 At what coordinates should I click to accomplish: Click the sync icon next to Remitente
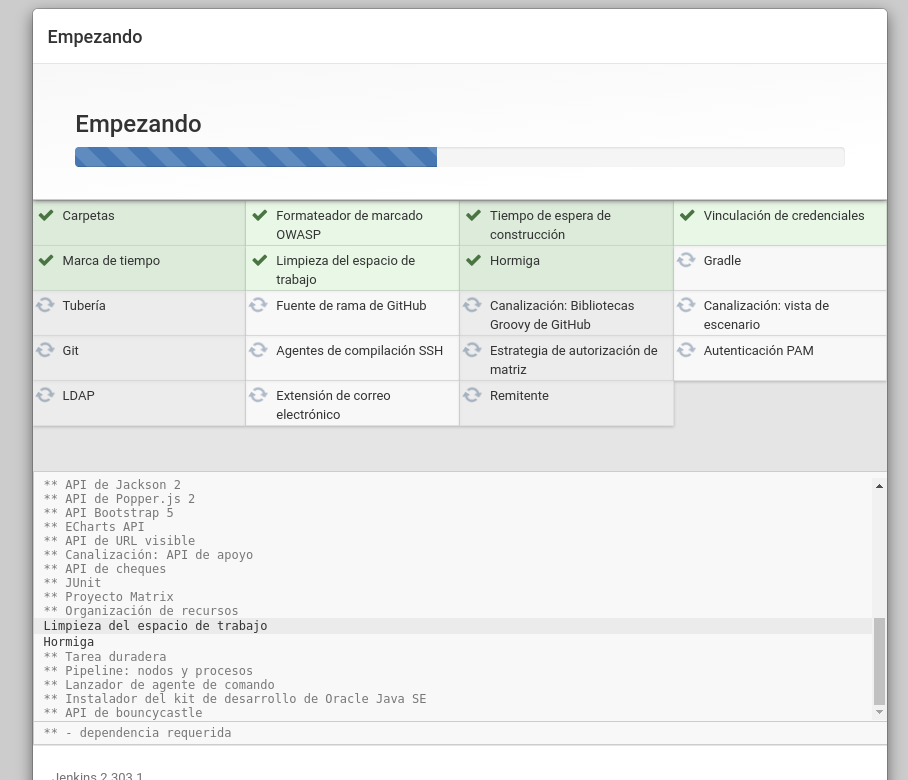click(473, 395)
